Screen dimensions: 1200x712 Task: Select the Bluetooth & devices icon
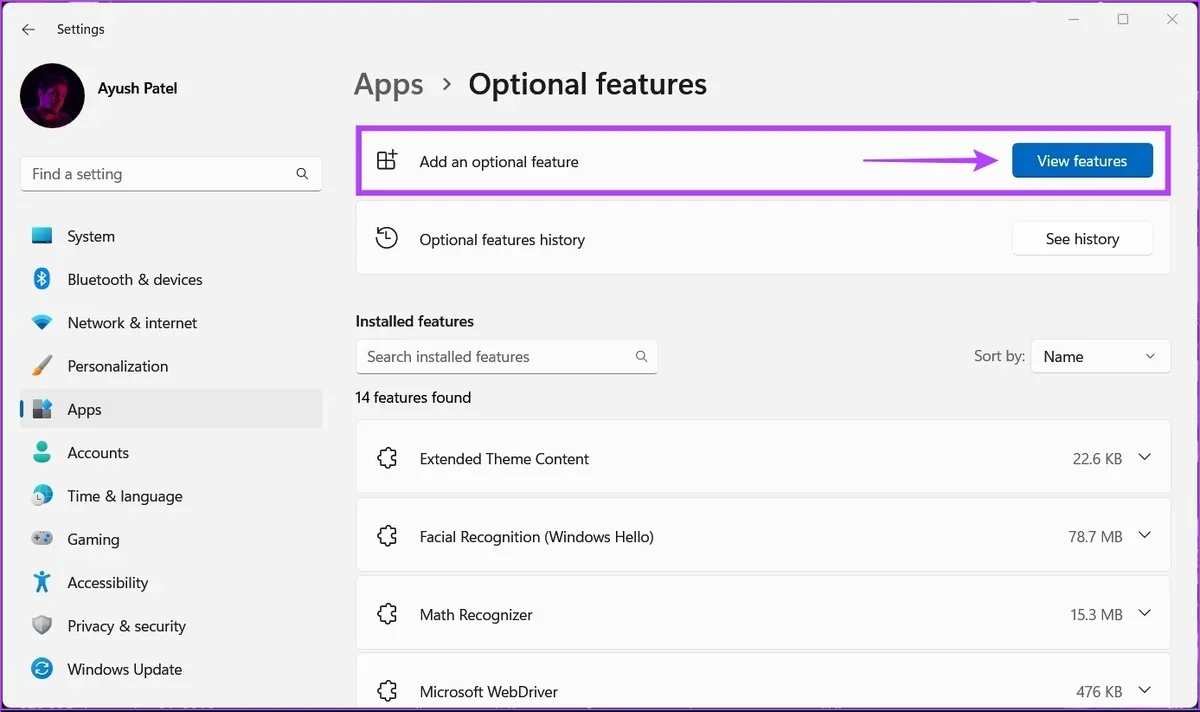pyautogui.click(x=42, y=280)
